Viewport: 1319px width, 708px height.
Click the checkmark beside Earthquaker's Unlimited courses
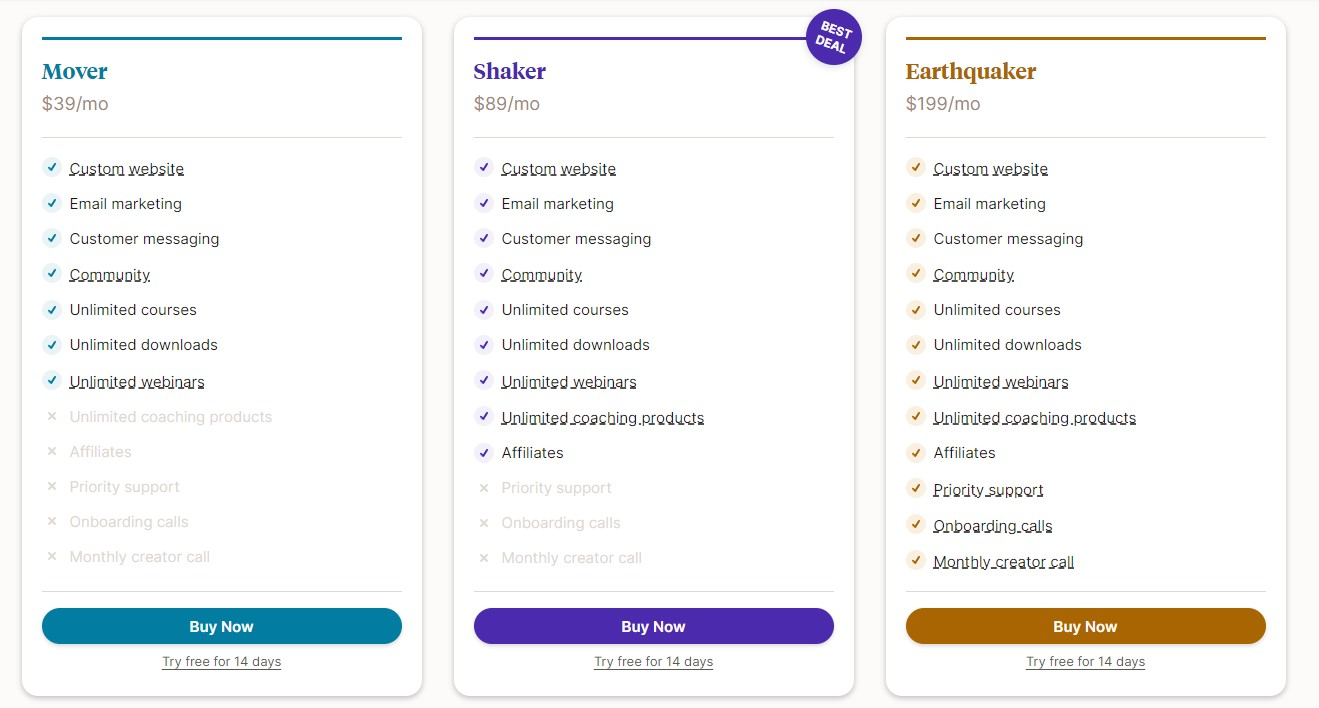tap(915, 309)
